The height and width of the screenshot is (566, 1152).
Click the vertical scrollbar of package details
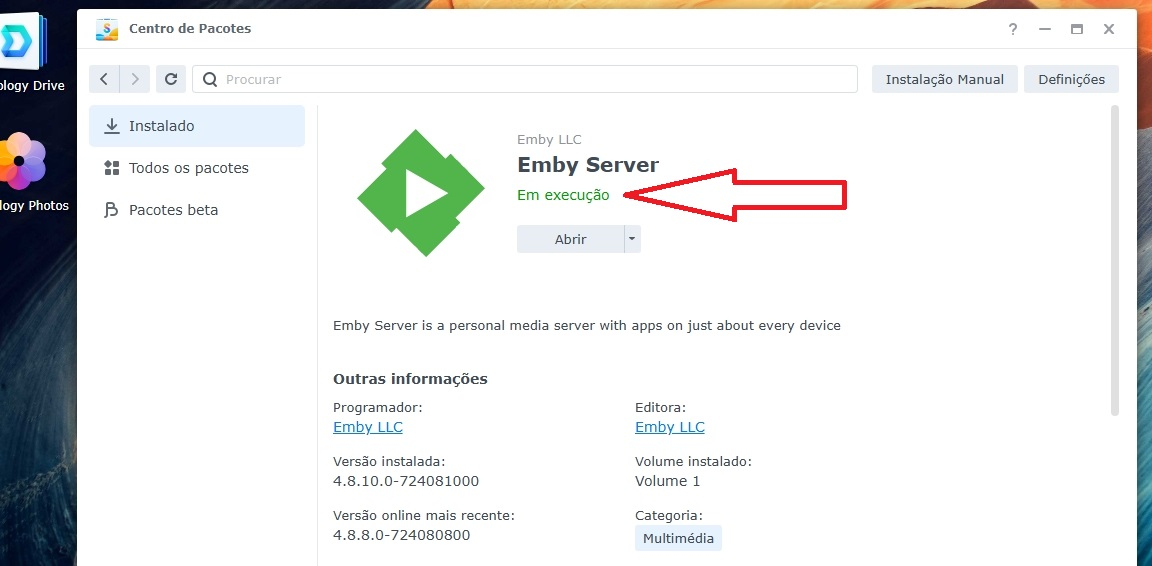[x=1115, y=261]
